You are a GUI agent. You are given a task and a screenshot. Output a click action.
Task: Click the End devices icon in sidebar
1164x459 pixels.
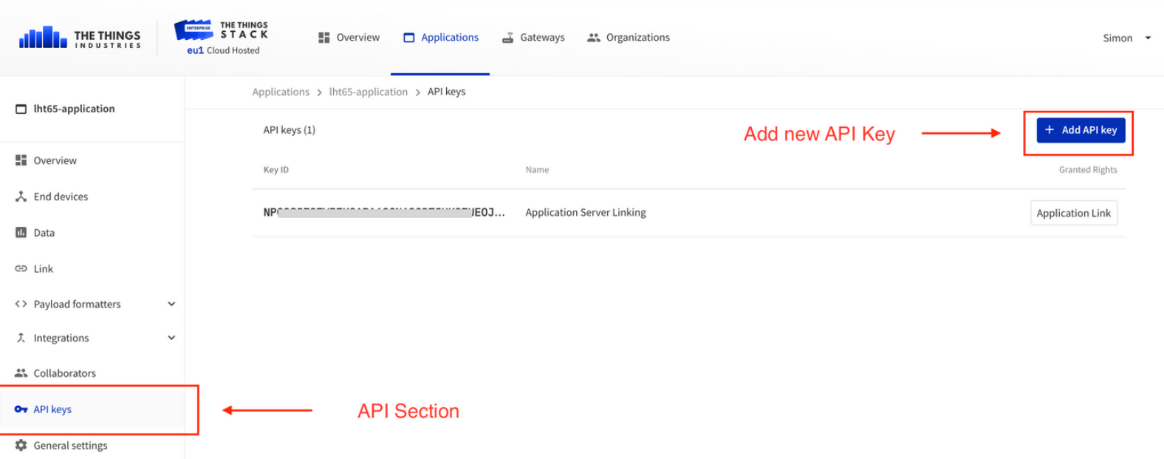coord(21,197)
